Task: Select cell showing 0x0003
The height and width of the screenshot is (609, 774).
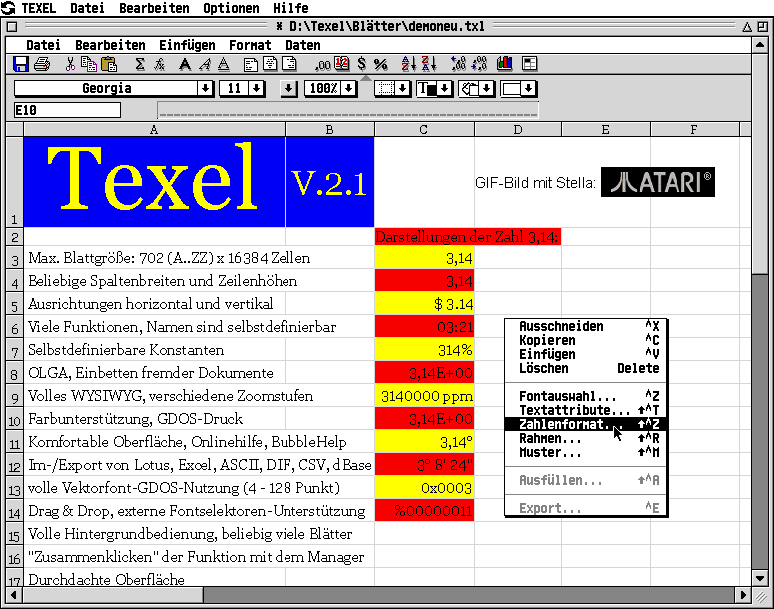Action: [424, 488]
